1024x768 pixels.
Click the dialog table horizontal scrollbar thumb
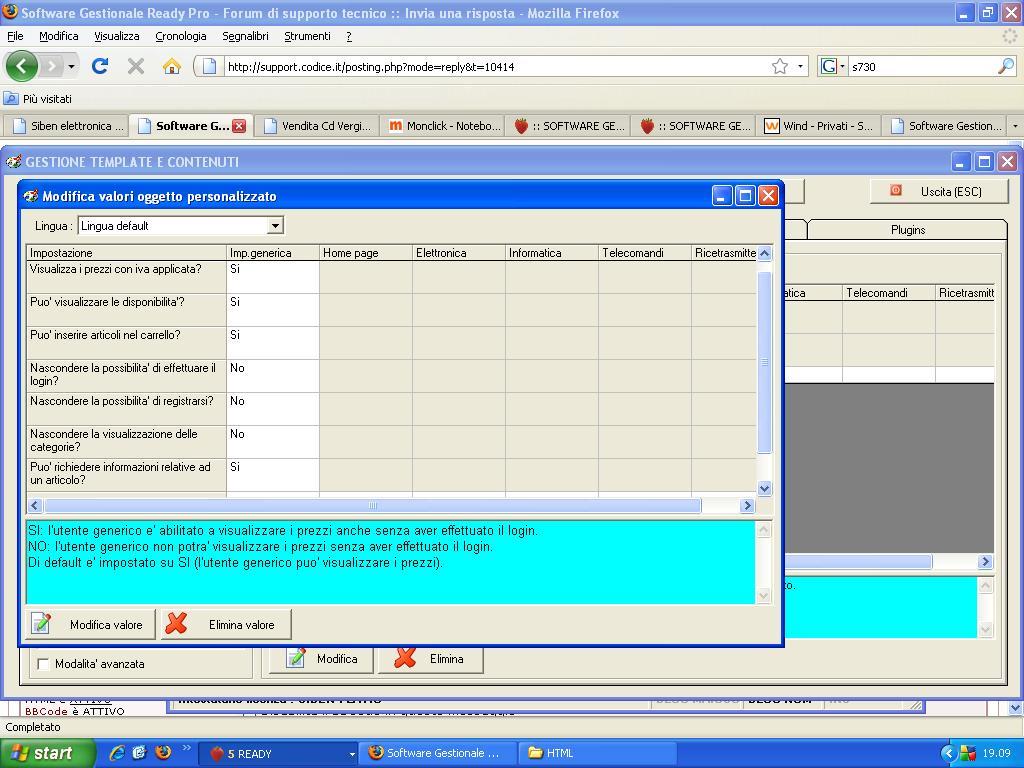click(x=372, y=505)
